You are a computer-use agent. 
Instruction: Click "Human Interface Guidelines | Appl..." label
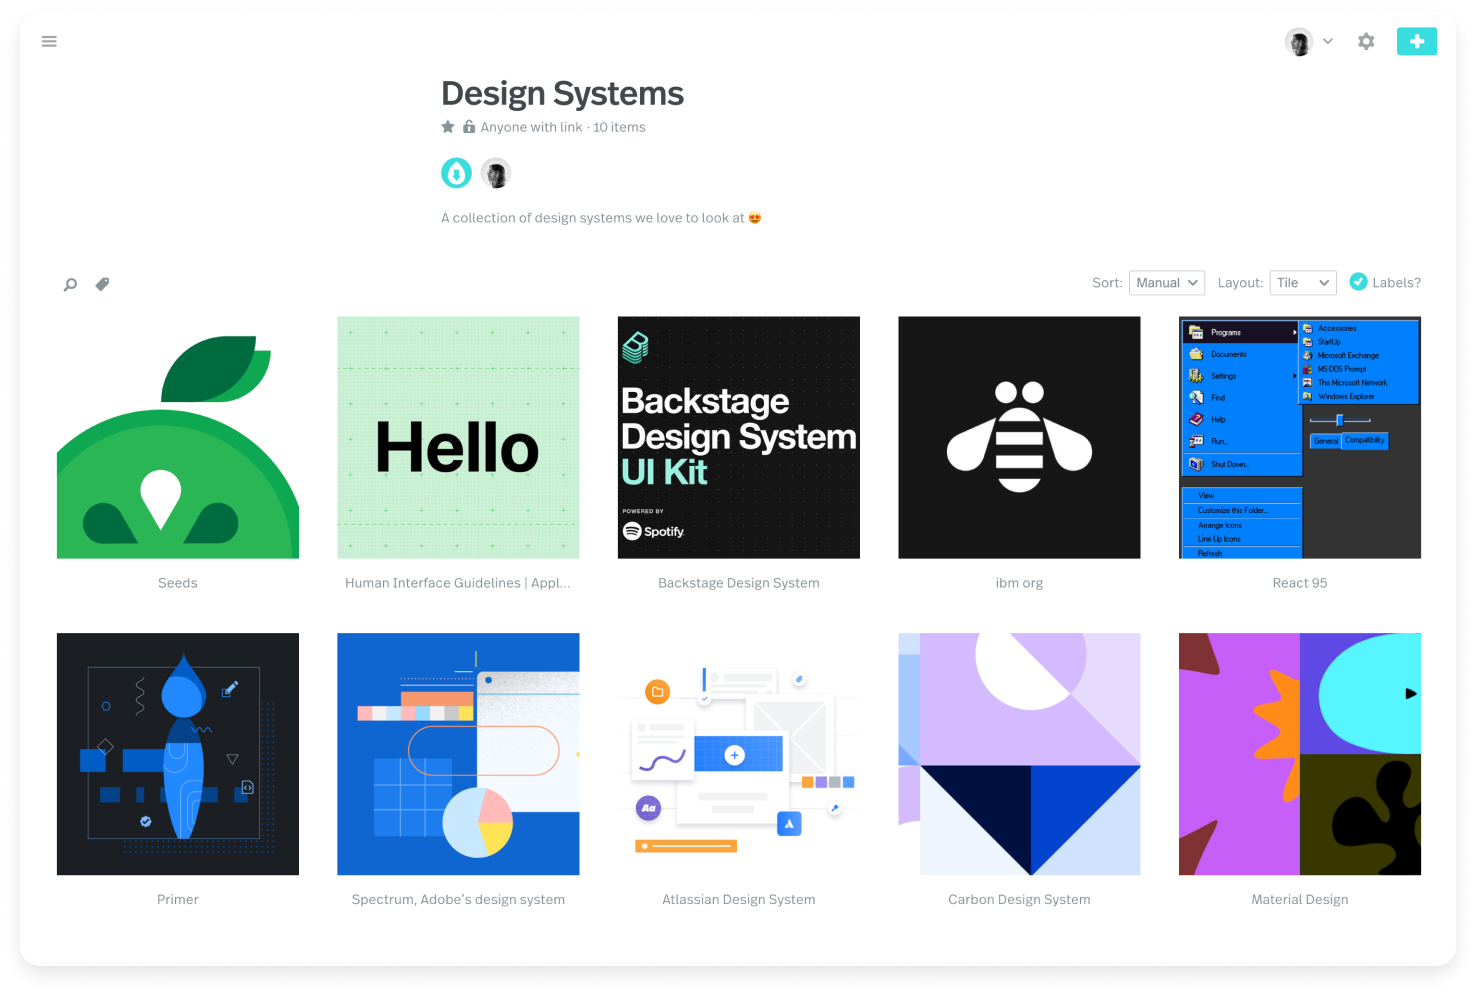click(458, 583)
